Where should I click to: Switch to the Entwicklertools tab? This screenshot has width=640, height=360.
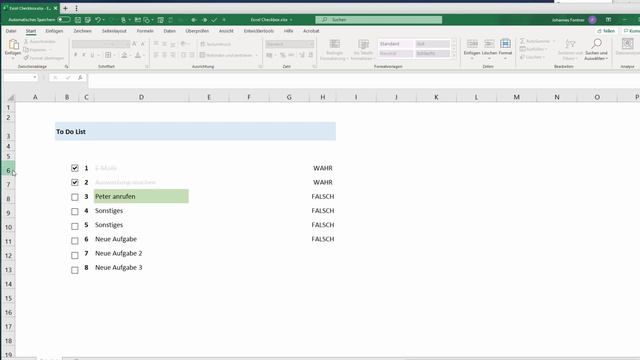[x=259, y=31]
